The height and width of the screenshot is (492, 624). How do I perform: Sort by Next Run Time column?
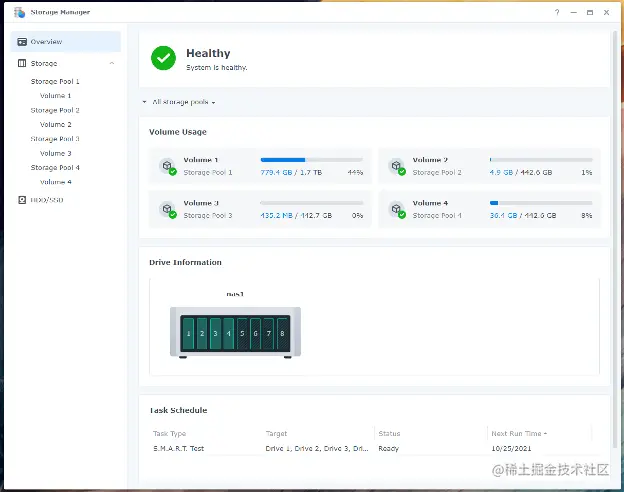(x=519, y=433)
